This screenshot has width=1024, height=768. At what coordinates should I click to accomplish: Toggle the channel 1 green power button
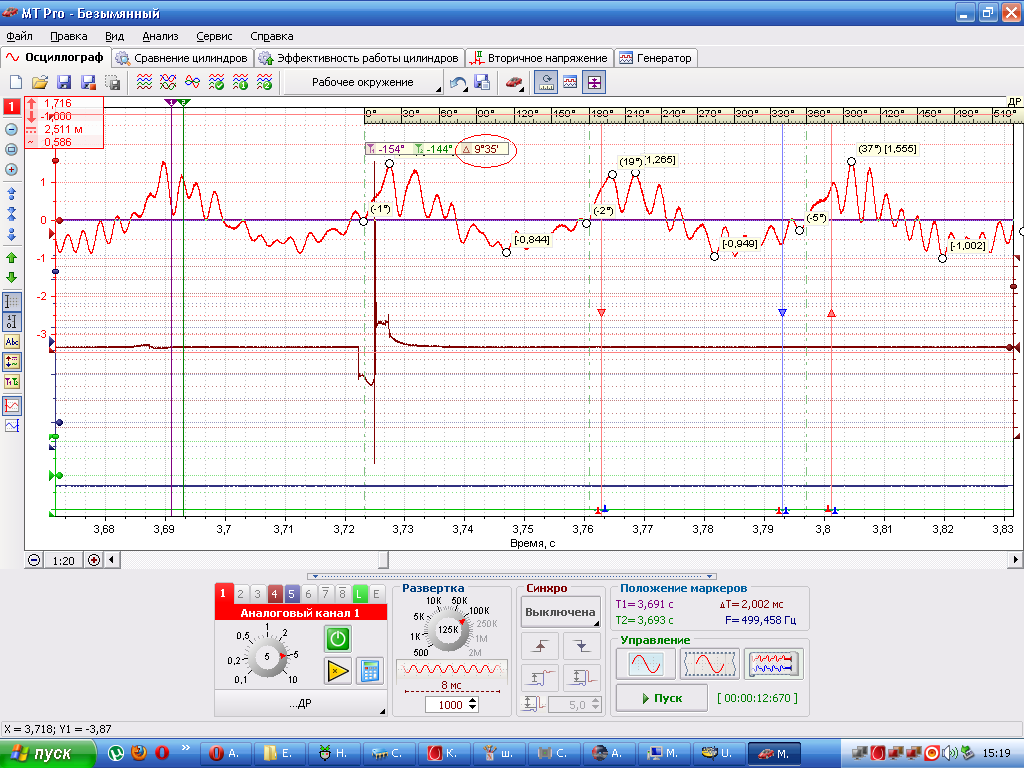tap(338, 639)
